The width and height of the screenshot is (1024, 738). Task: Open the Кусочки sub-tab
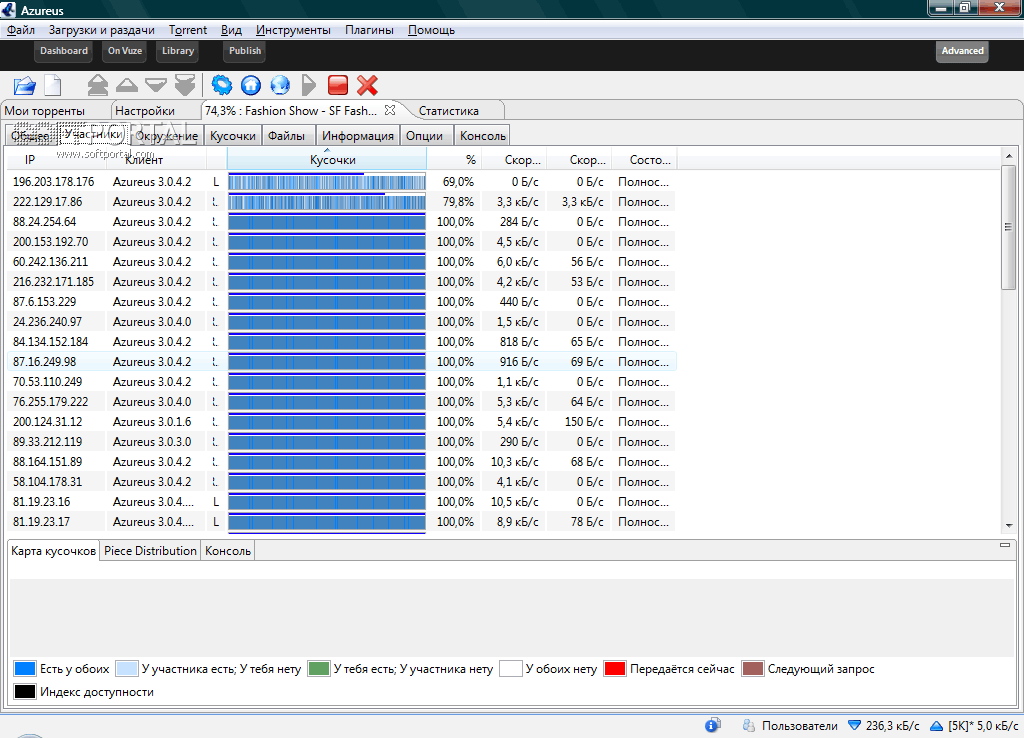tap(232, 136)
